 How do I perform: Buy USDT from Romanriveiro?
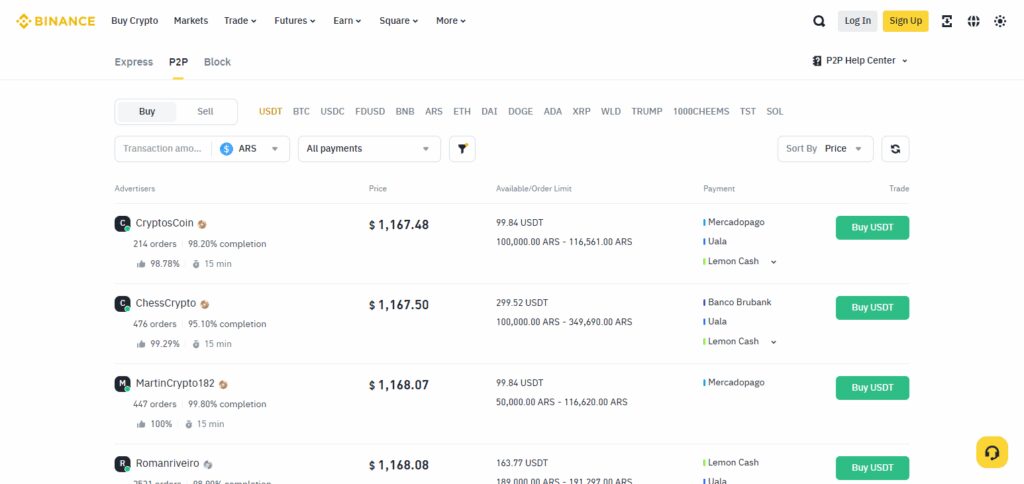pos(872,468)
